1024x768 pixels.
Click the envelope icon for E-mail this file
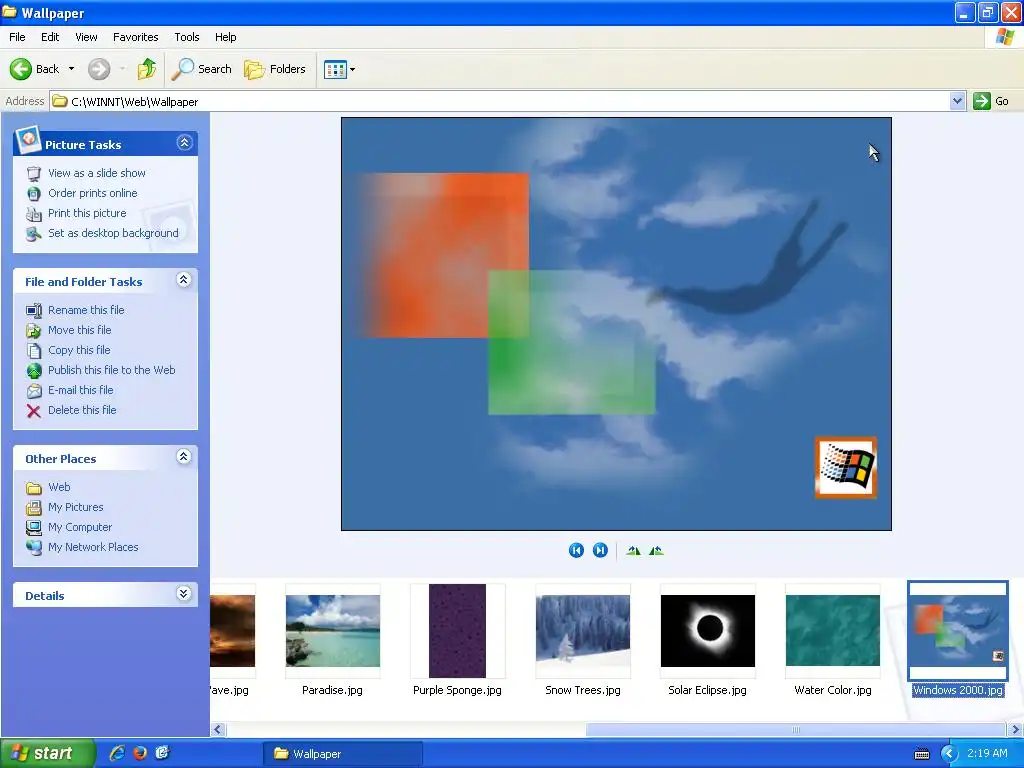coord(34,391)
